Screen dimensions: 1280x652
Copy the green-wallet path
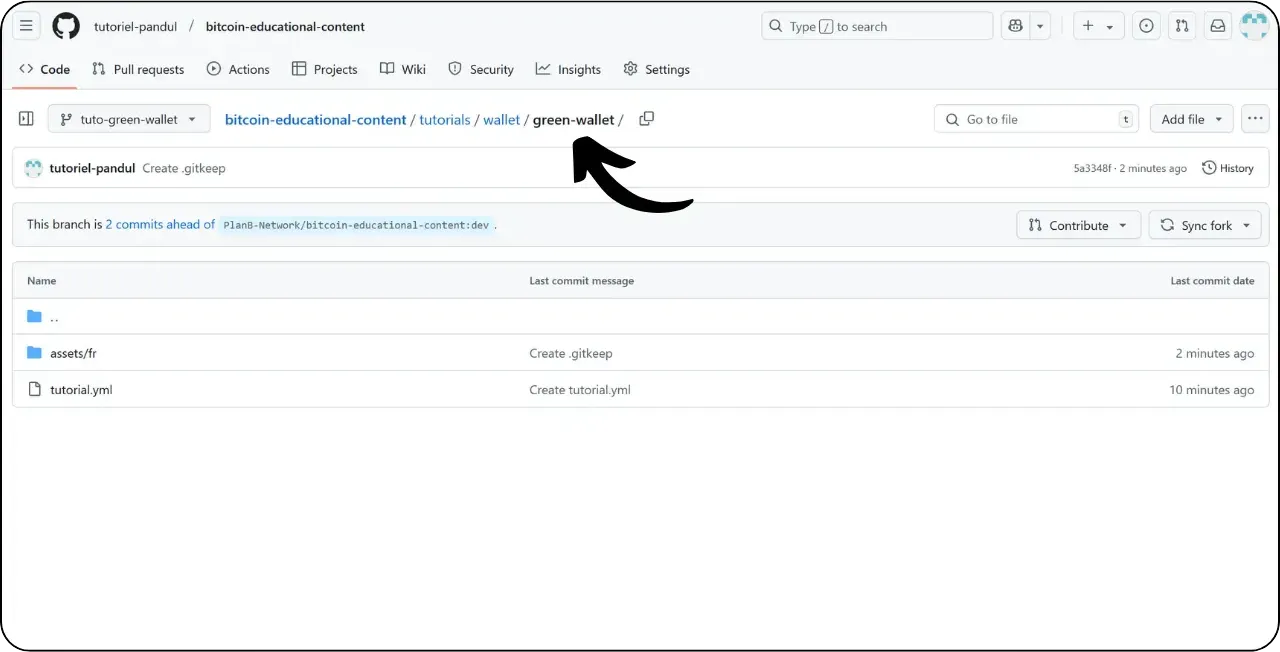click(646, 118)
